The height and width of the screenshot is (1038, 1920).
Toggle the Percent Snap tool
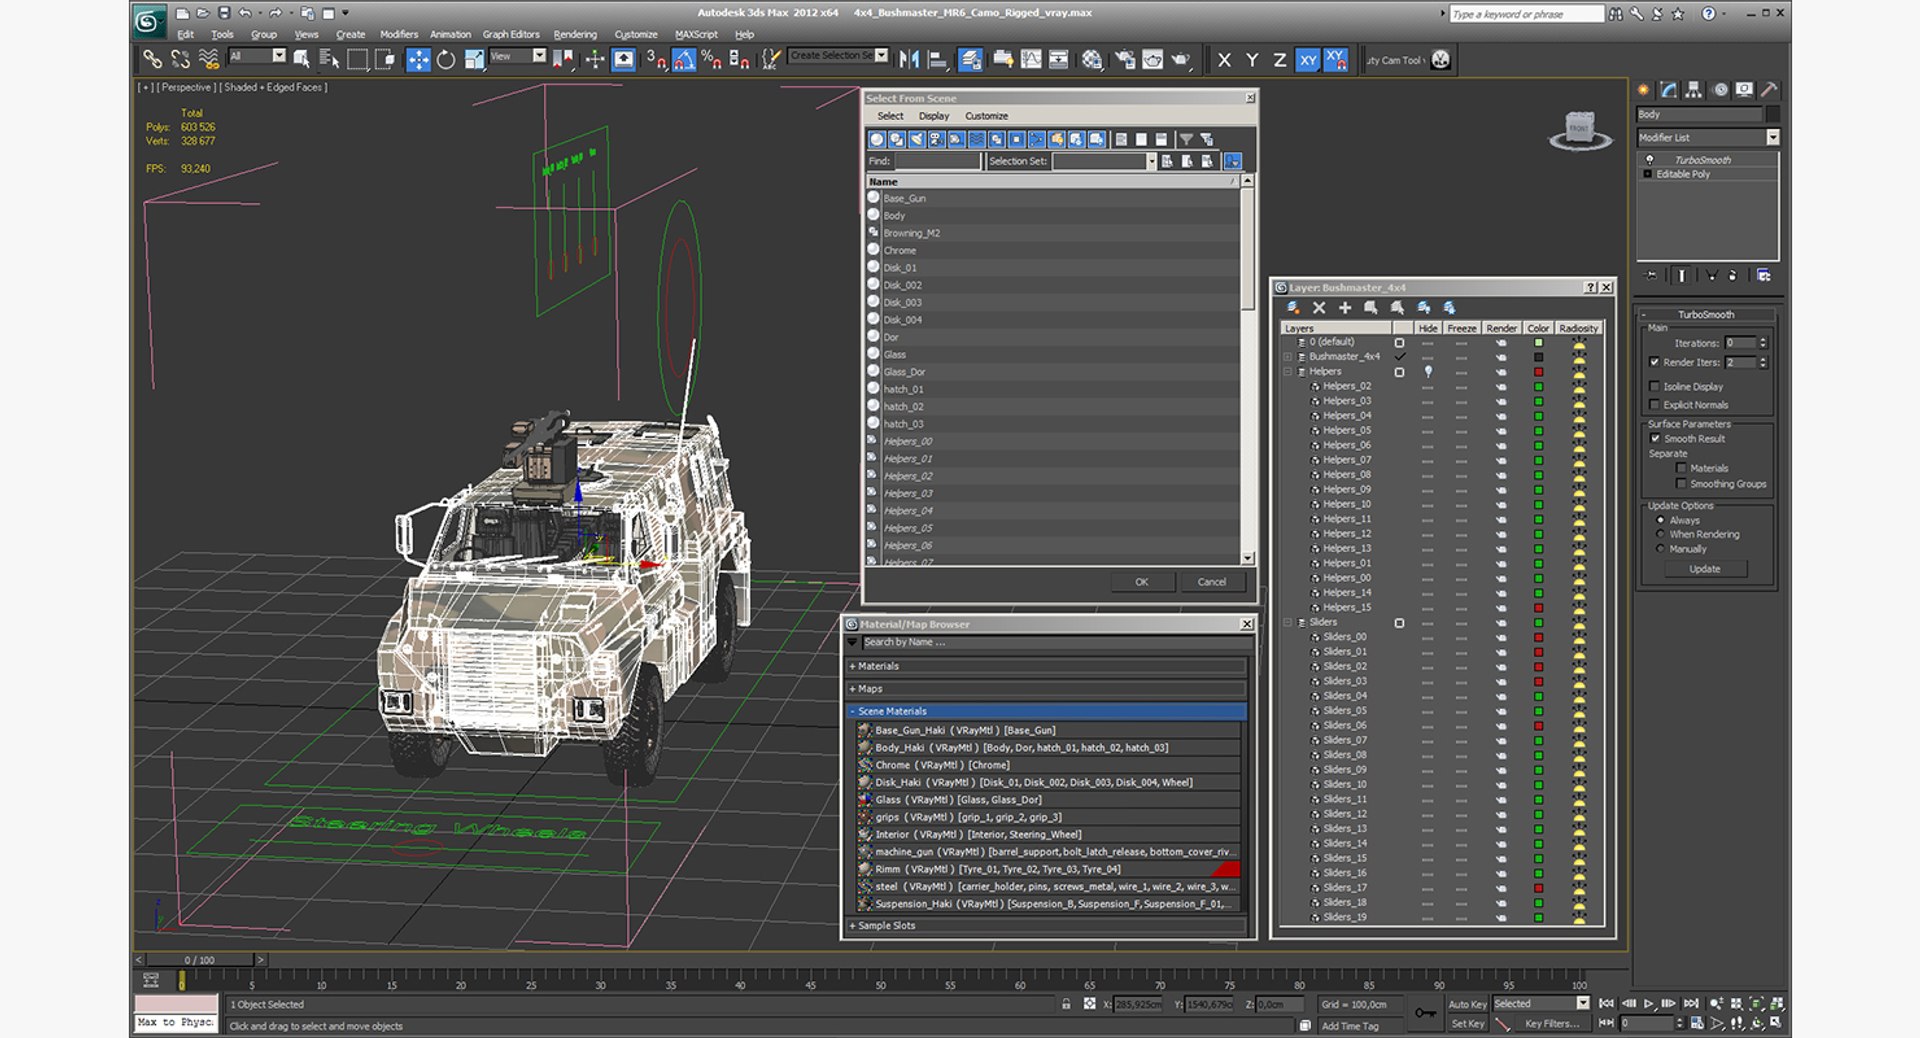[711, 60]
